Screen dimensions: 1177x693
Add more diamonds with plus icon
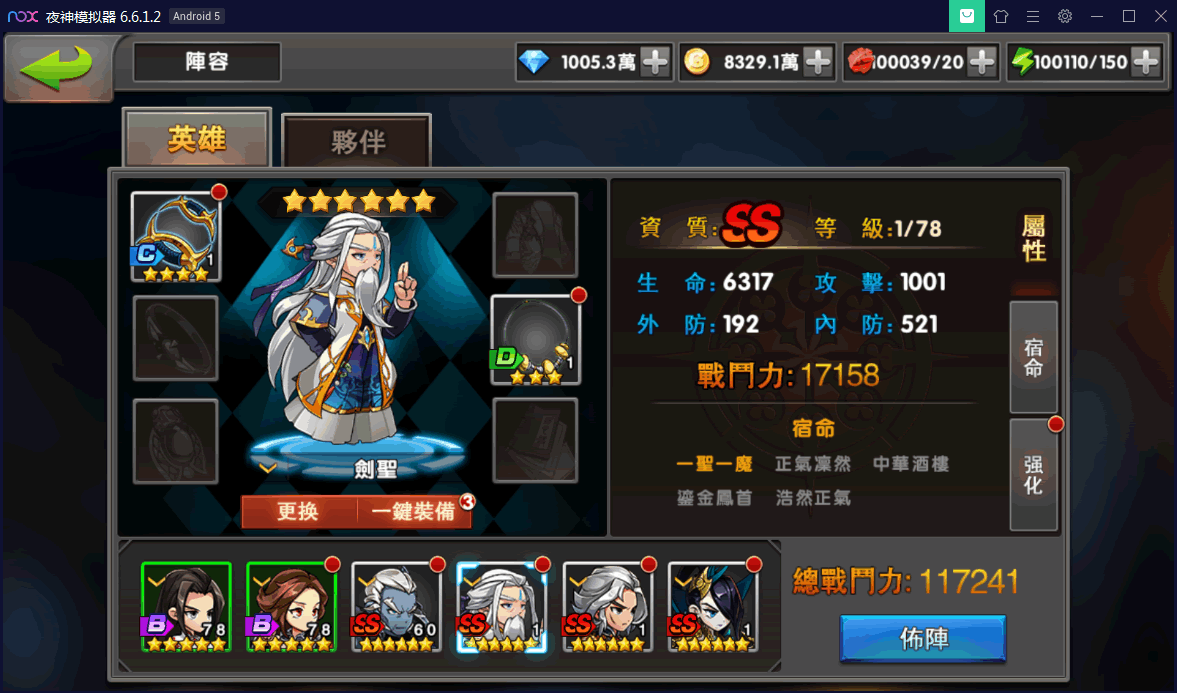[x=655, y=62]
